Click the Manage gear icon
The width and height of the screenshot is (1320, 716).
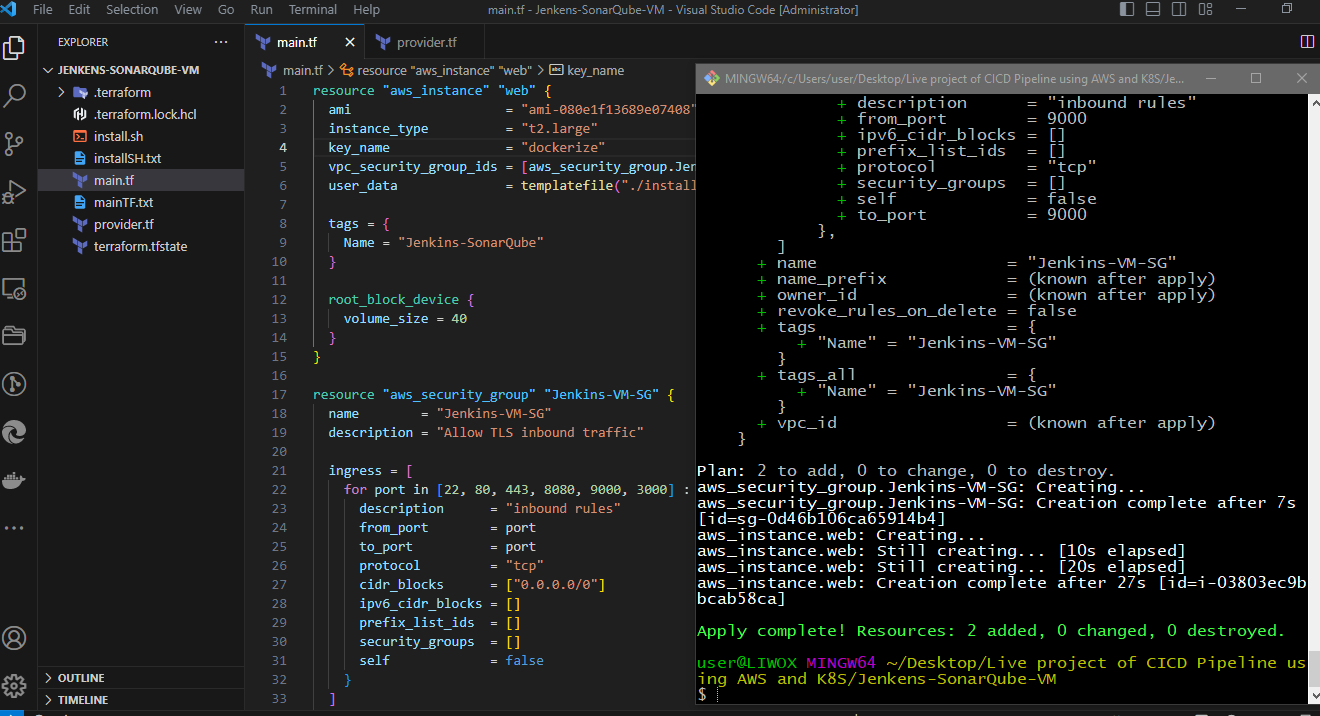point(15,685)
